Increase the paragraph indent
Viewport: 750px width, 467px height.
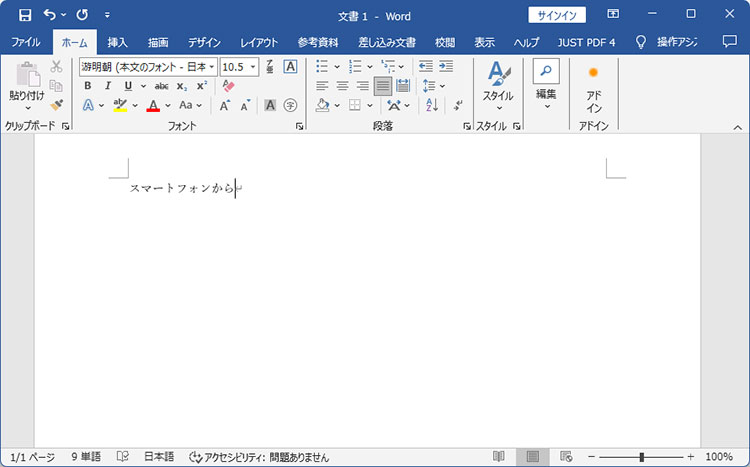[x=447, y=66]
